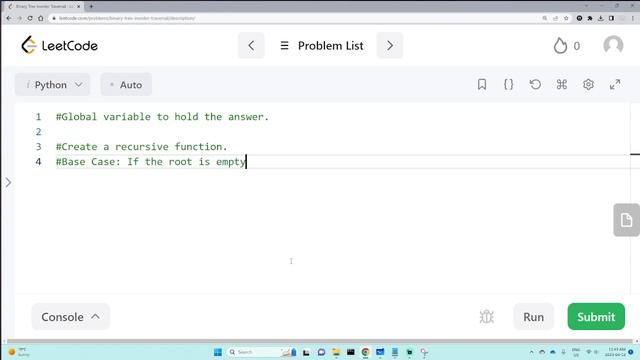Reset code to default icon
The height and width of the screenshot is (360, 640).
tap(535, 84)
